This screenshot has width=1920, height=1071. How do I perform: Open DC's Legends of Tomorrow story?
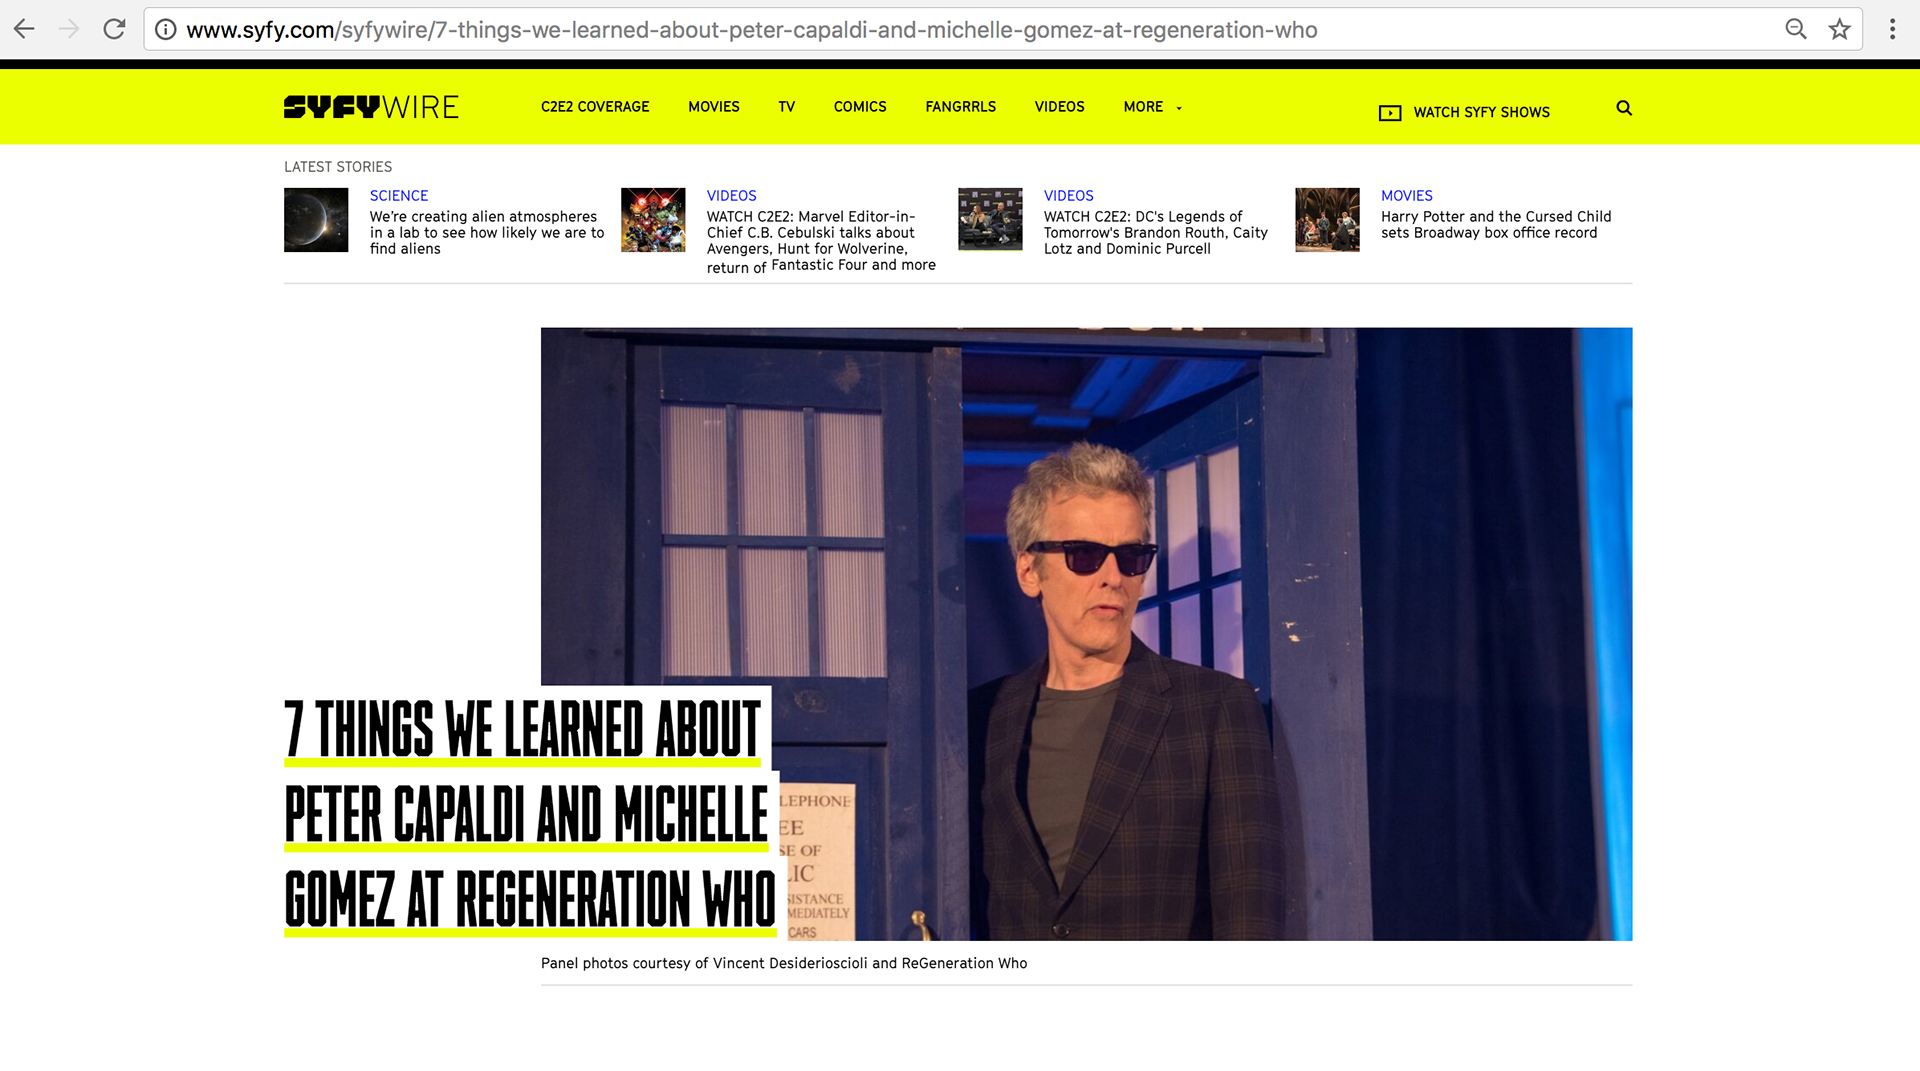point(1155,233)
